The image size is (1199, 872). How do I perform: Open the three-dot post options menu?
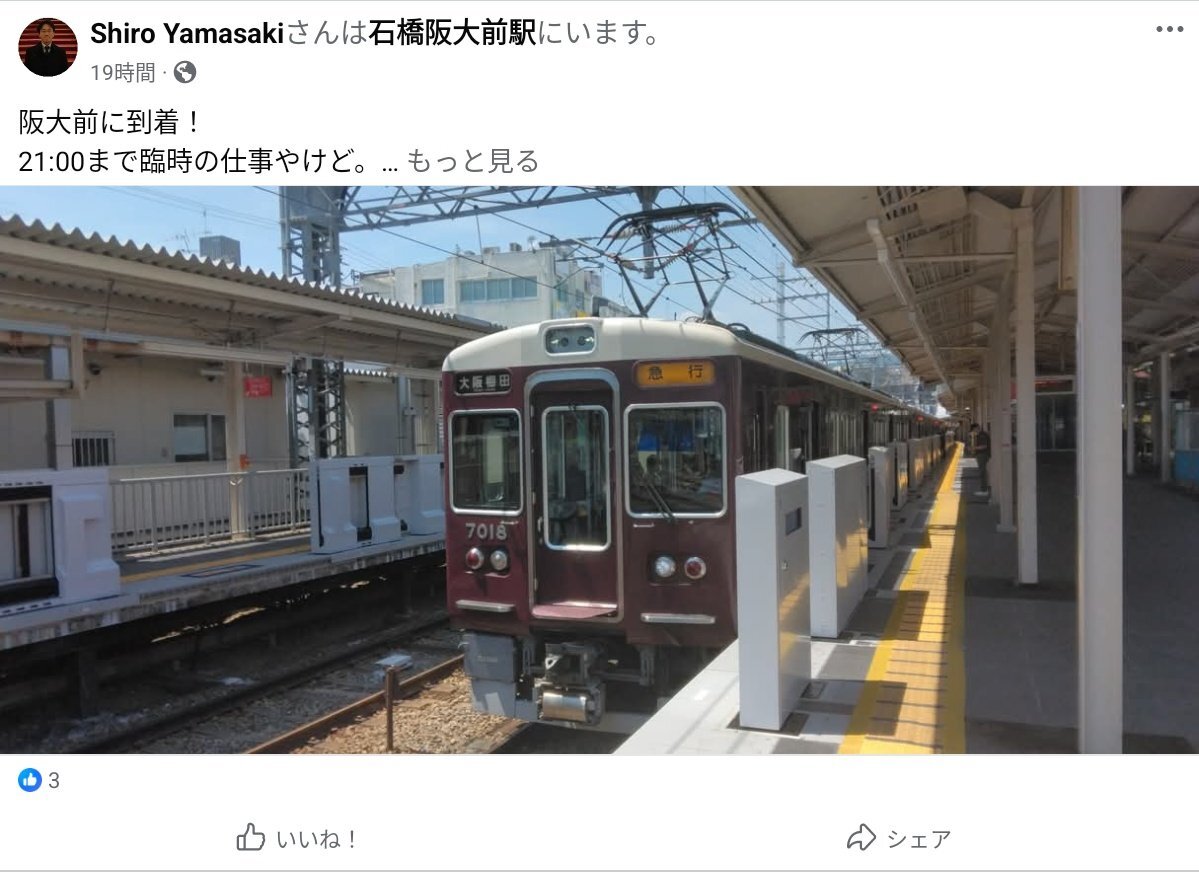1169,29
